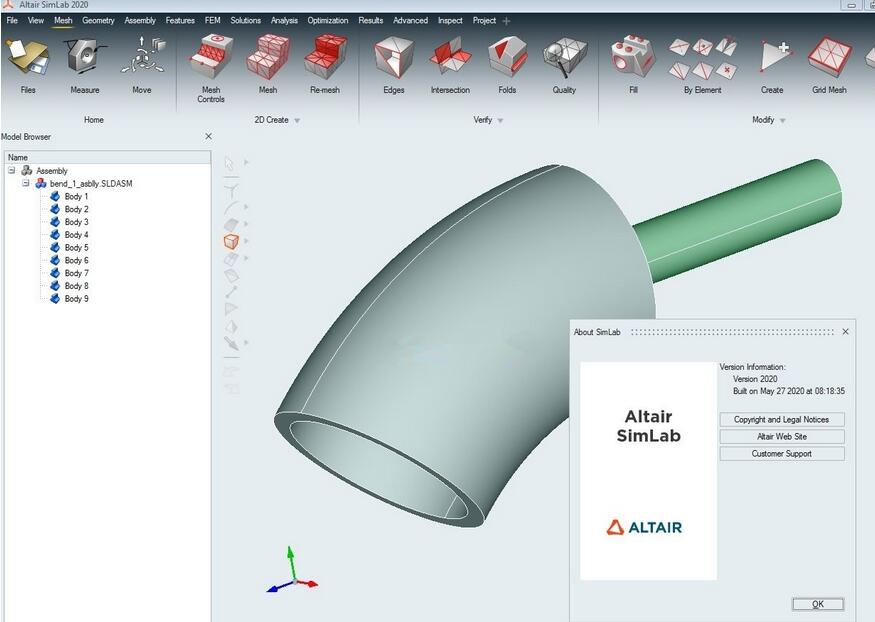
Task: Select Body 6 in the model tree
Action: click(76, 261)
